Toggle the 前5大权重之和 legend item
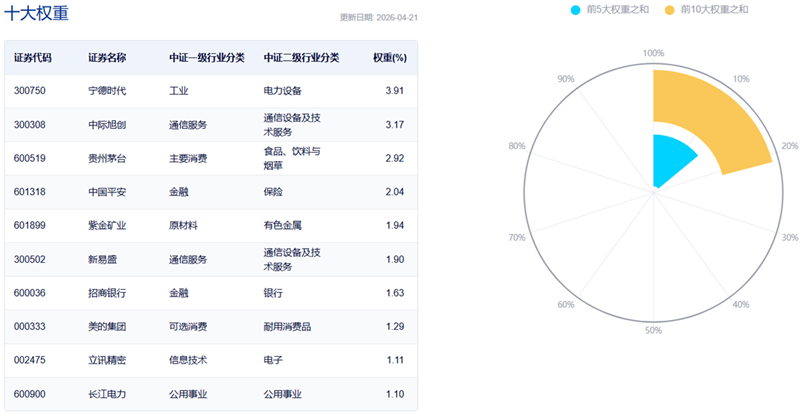This screenshot has width=802, height=413. click(x=610, y=9)
